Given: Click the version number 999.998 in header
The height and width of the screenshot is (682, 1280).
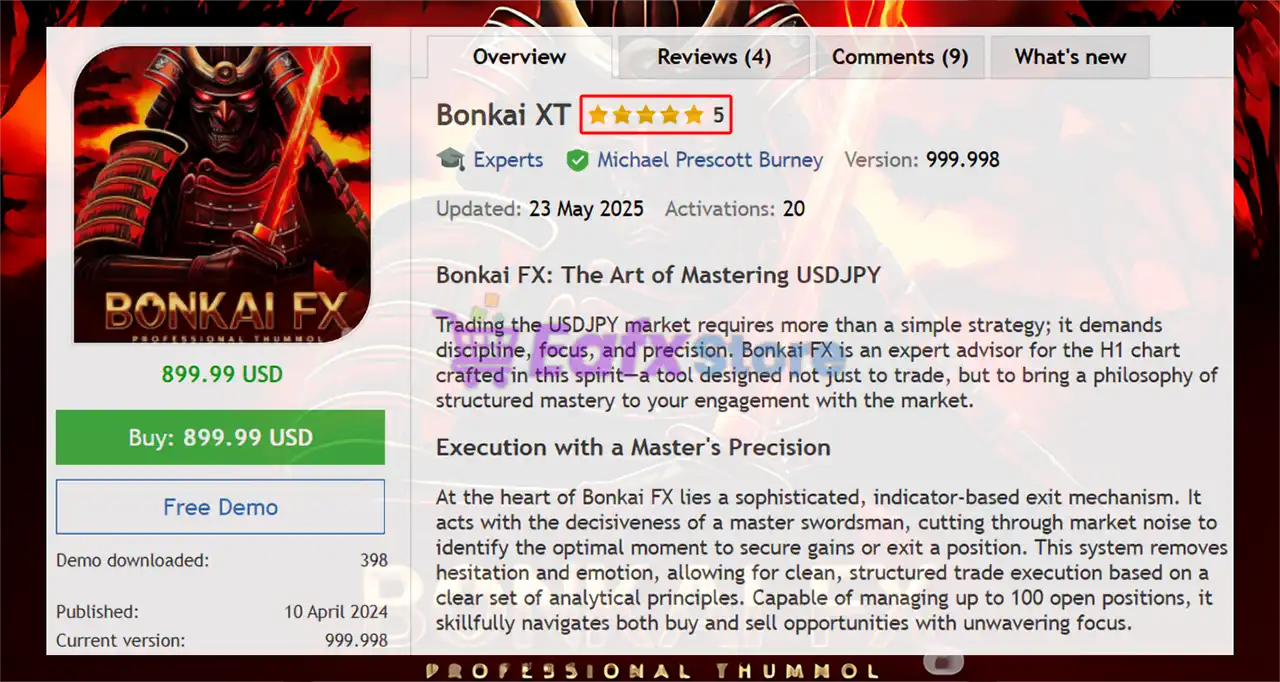Looking at the screenshot, I should 962,160.
